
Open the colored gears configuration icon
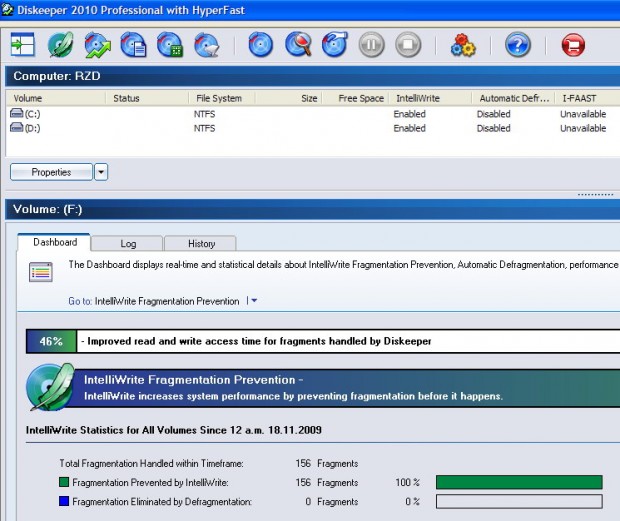[x=463, y=45]
